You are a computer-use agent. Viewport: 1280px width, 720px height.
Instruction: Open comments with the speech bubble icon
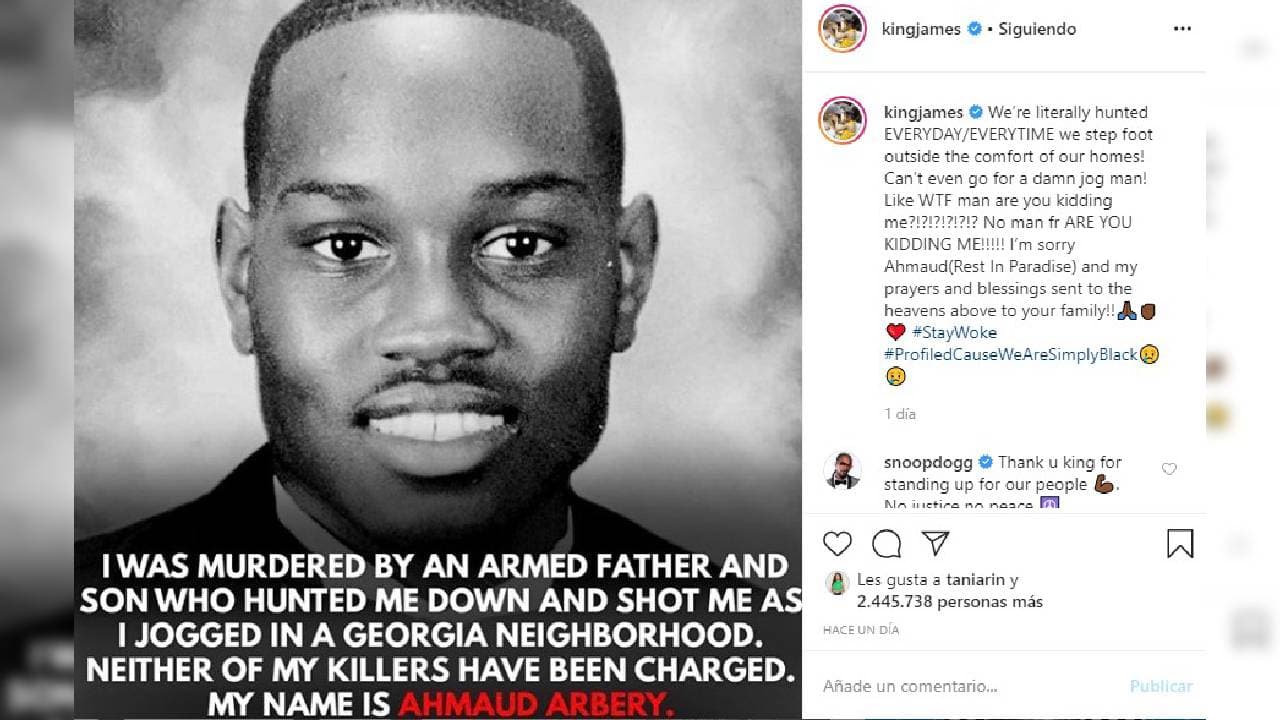click(886, 543)
